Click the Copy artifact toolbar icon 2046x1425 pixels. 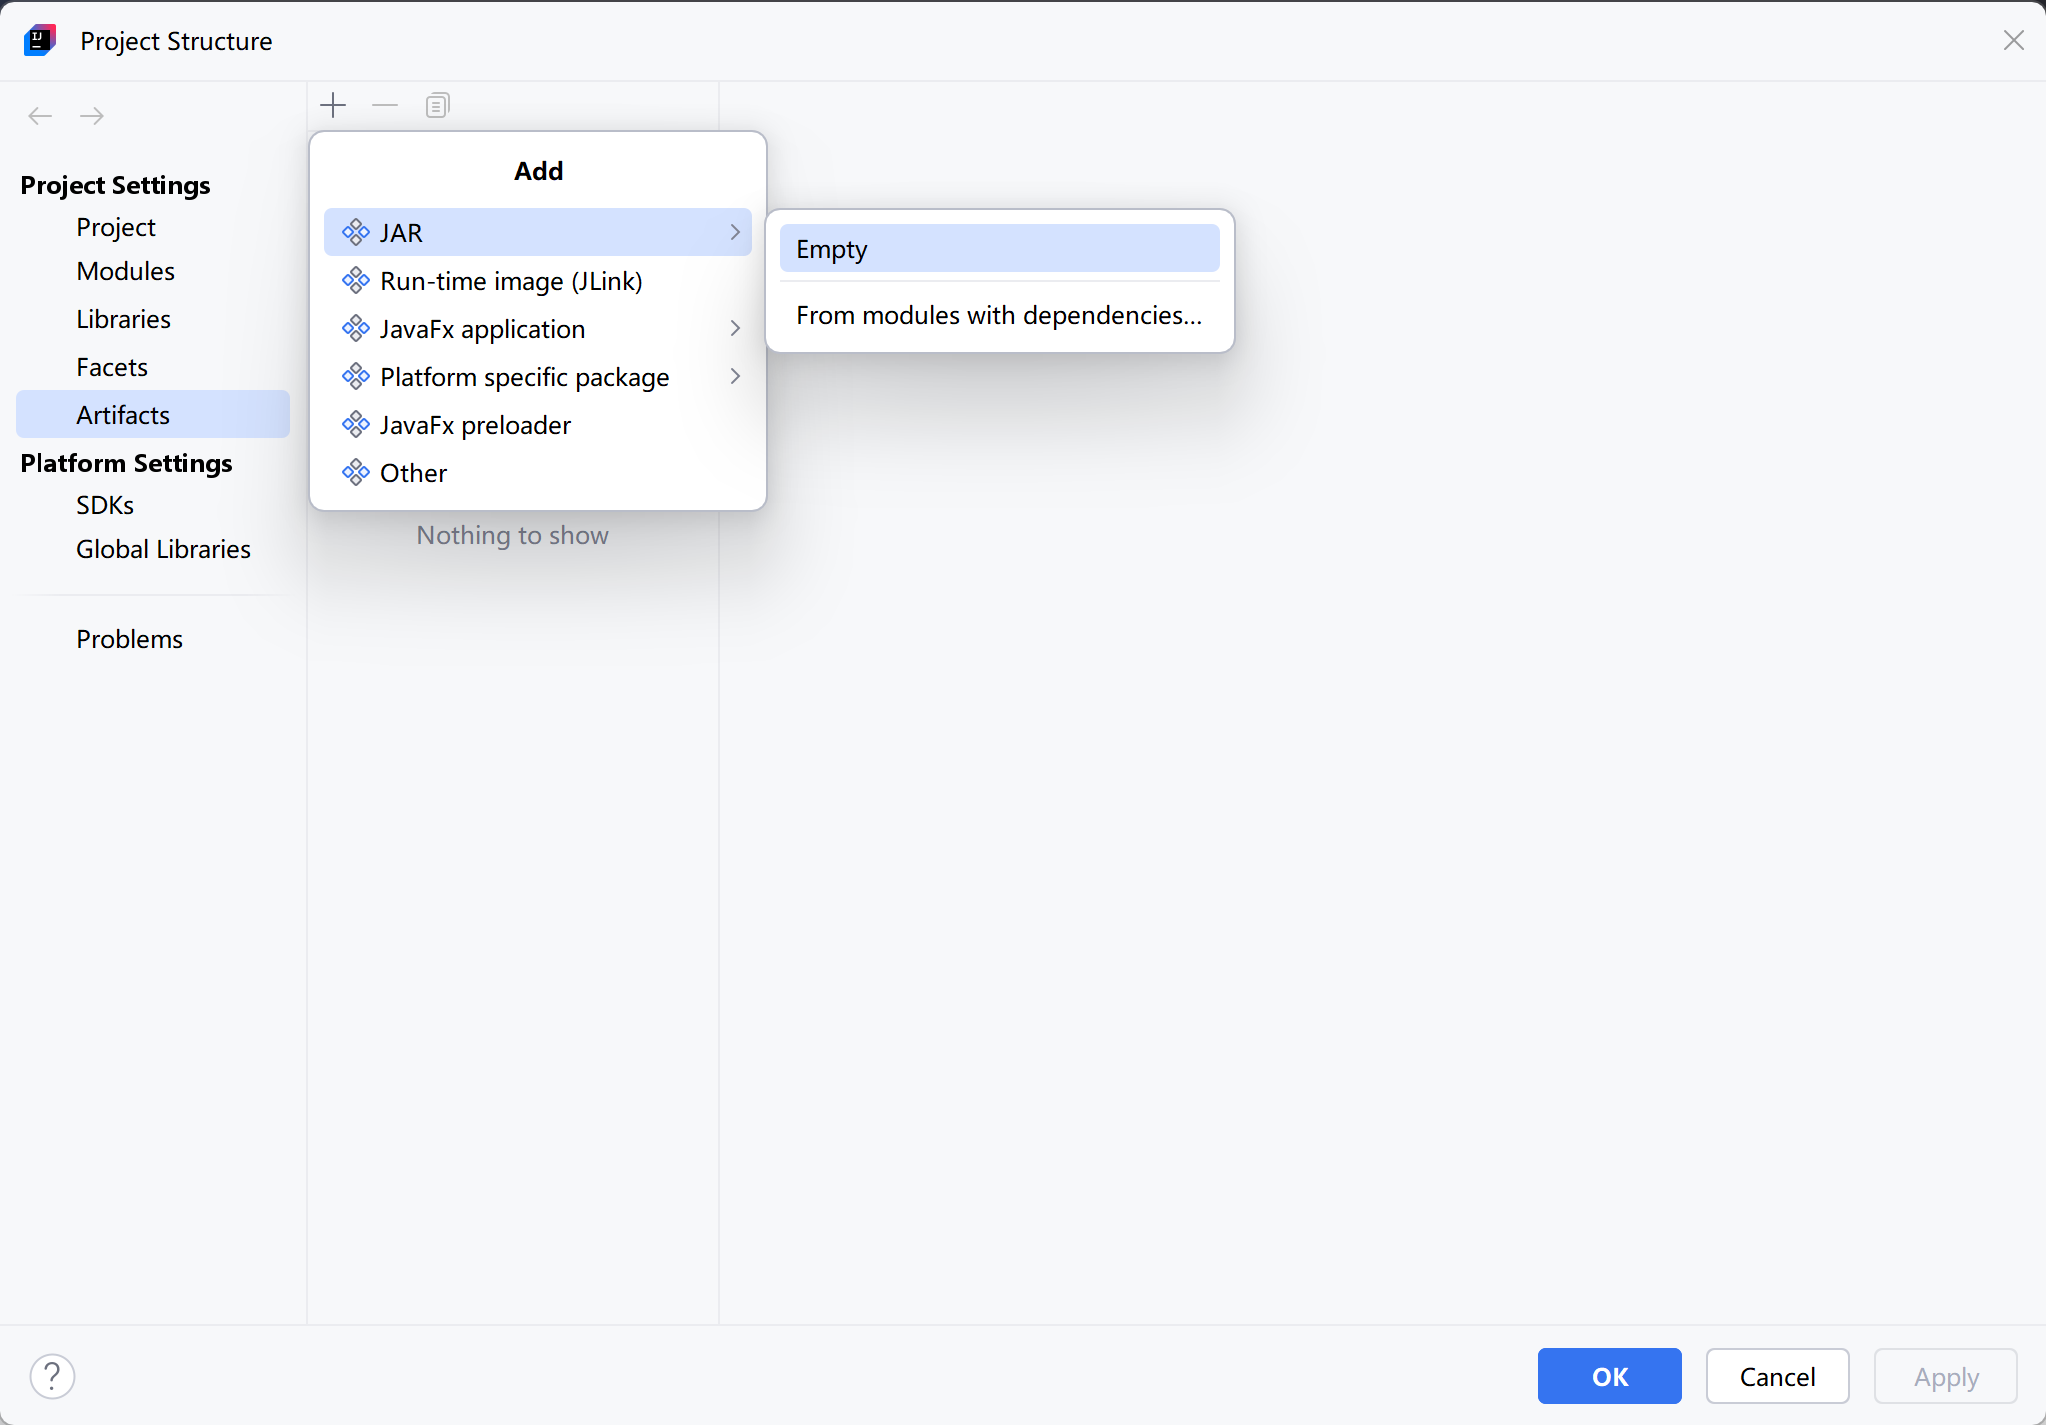point(437,105)
